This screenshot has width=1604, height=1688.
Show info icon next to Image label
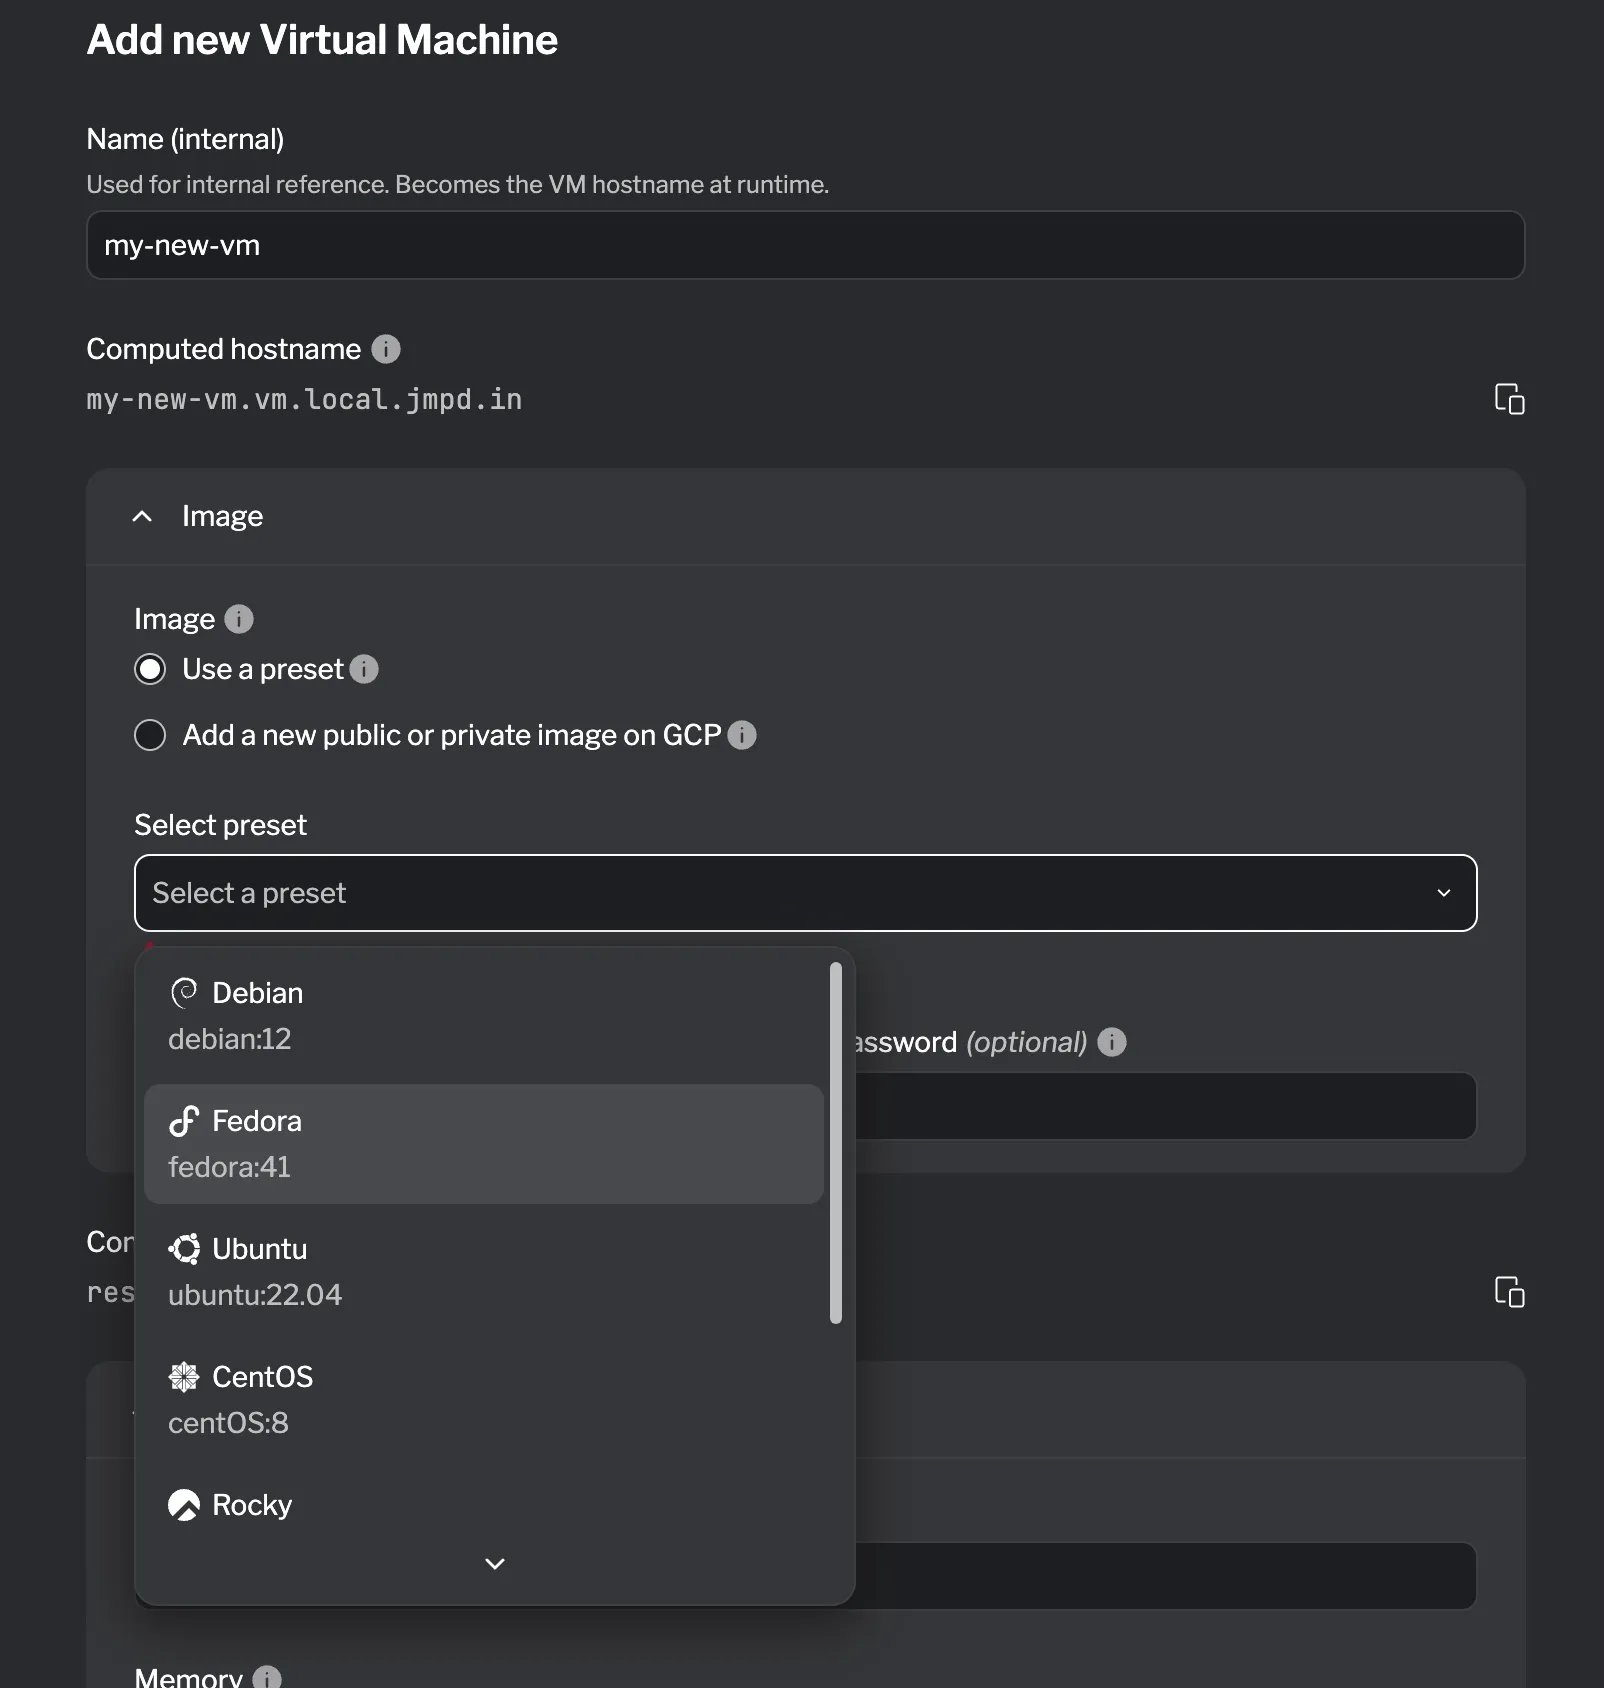click(239, 619)
